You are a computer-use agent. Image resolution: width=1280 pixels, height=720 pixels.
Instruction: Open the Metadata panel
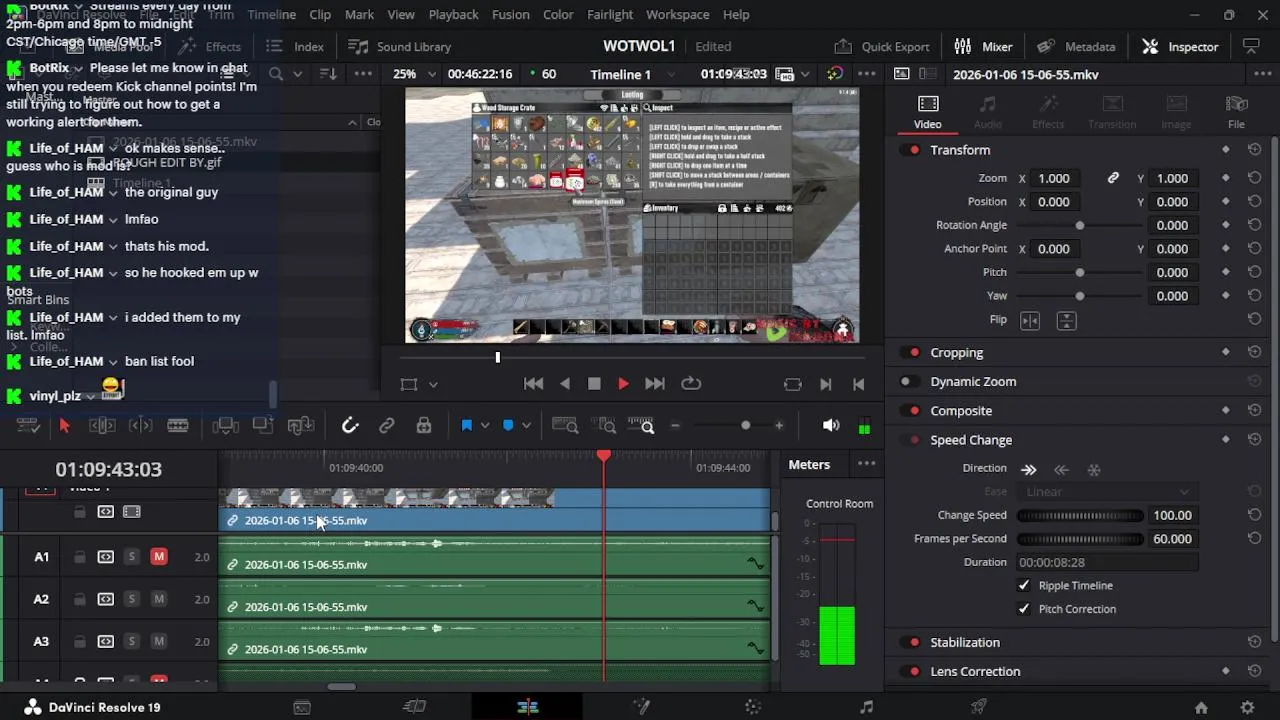click(x=1076, y=47)
